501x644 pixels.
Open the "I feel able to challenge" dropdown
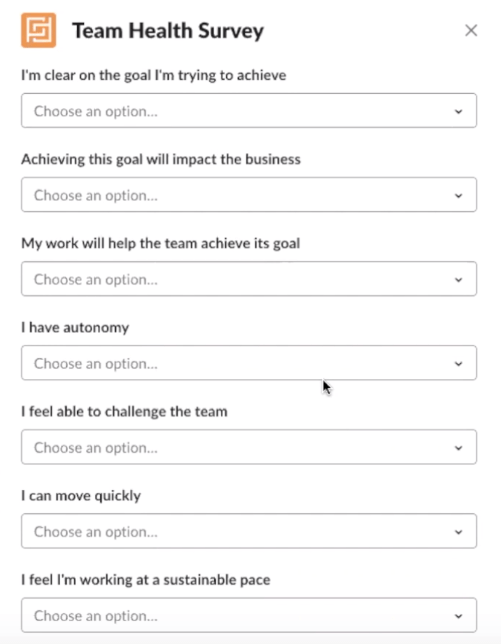pyautogui.click(x=249, y=447)
